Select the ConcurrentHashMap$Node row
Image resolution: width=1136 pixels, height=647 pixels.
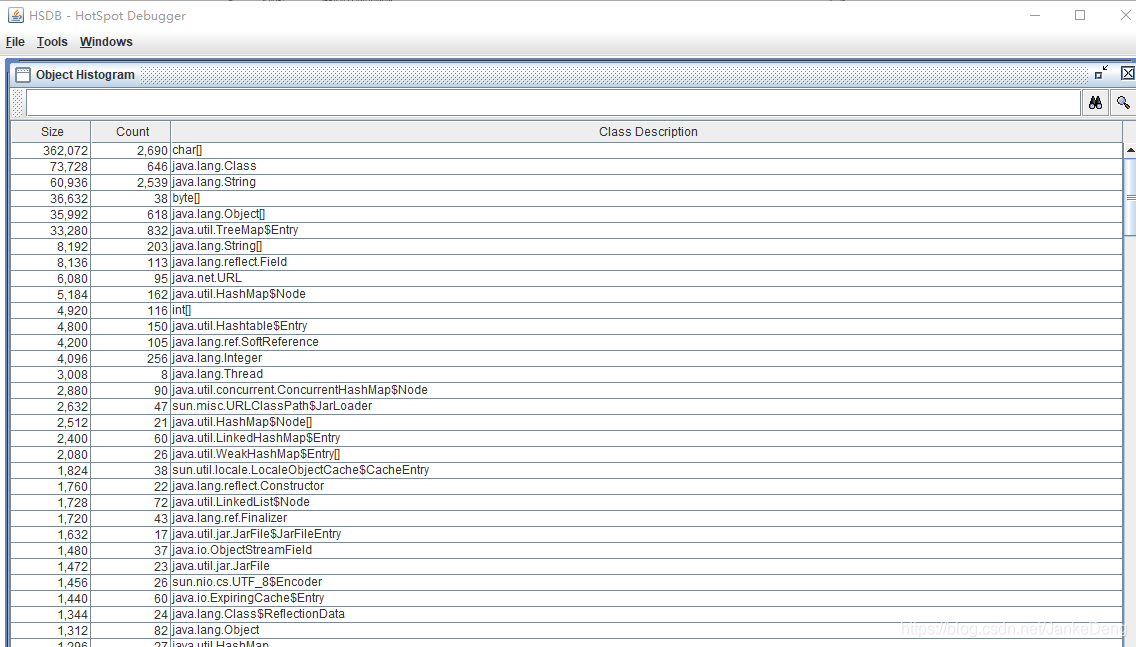[567, 390]
